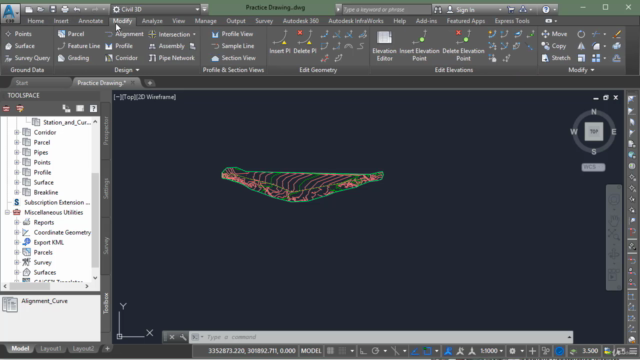Viewport: 640px width, 360px height.
Task: Open Section View tools
Action: (233, 58)
